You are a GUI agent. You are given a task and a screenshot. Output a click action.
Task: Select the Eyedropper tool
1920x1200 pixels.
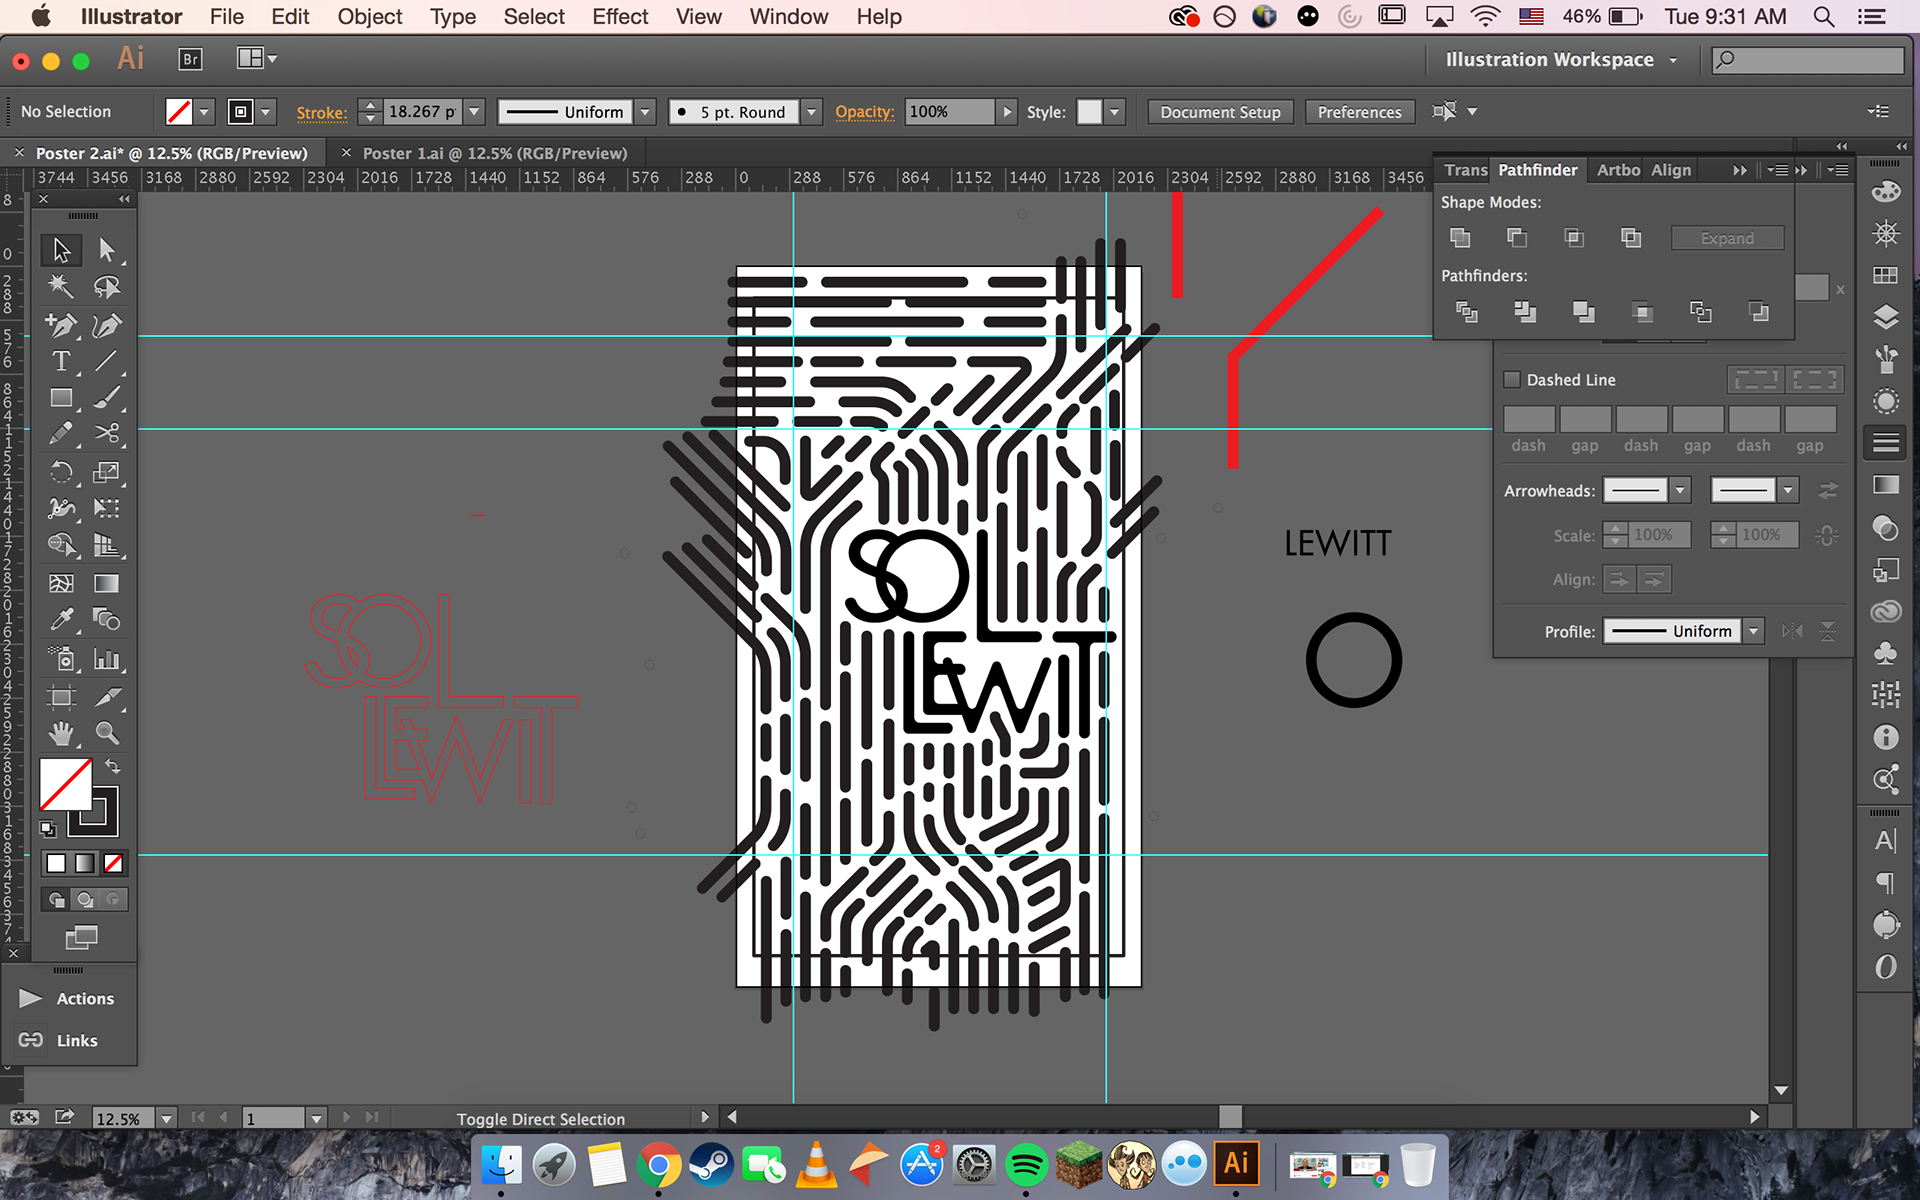pyautogui.click(x=61, y=620)
